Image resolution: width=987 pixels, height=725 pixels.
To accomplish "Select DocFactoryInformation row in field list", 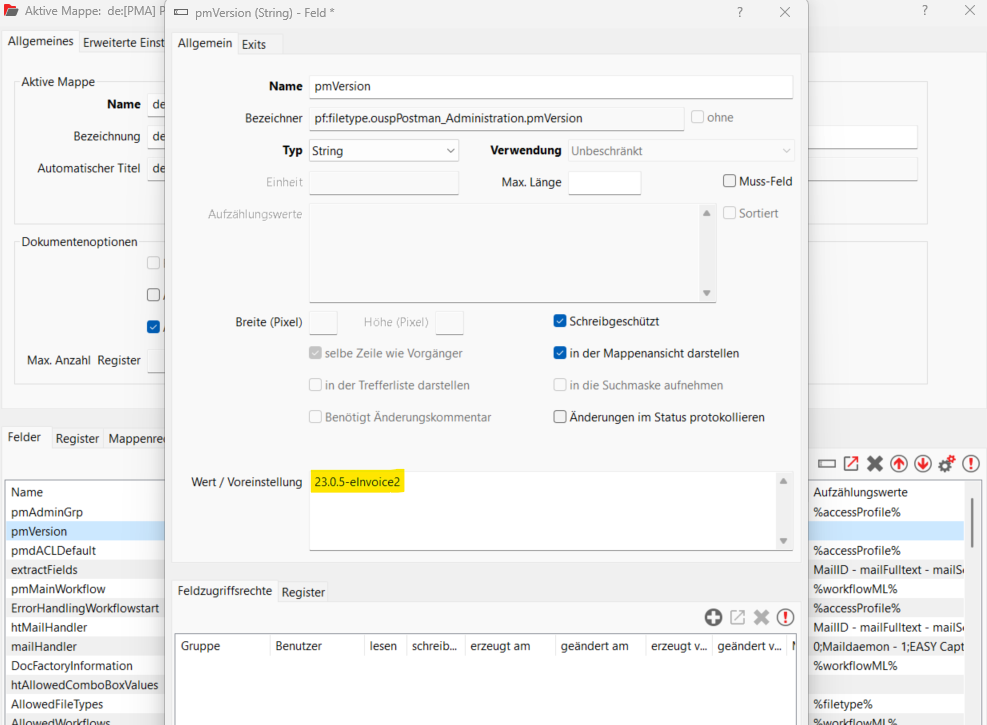I will click(x=85, y=665).
